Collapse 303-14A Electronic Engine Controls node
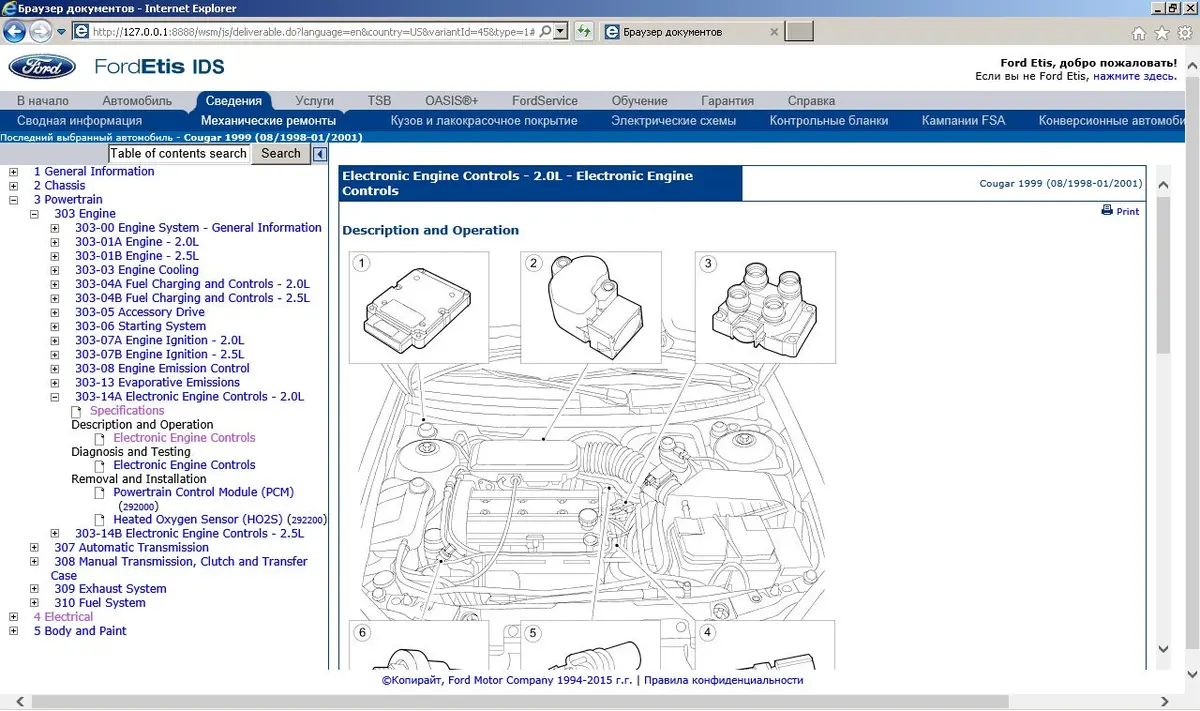The image size is (1200, 711). point(55,397)
